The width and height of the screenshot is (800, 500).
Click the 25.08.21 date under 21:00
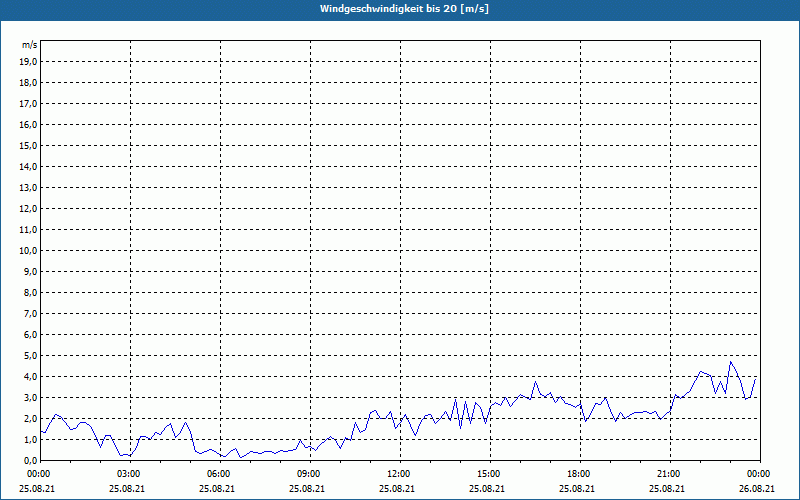pyautogui.click(x=667, y=488)
